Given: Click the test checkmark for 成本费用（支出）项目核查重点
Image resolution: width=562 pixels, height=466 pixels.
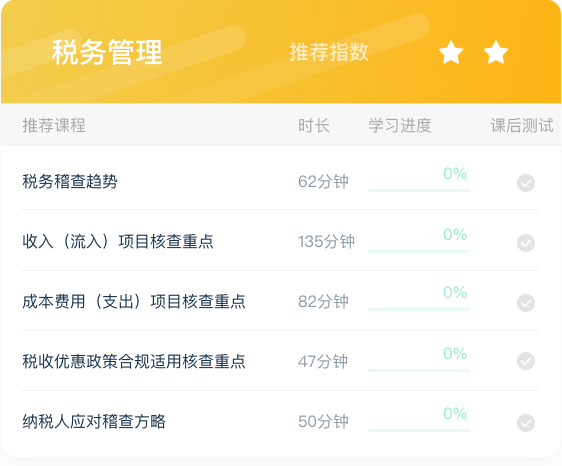Looking at the screenshot, I should coord(526,303).
